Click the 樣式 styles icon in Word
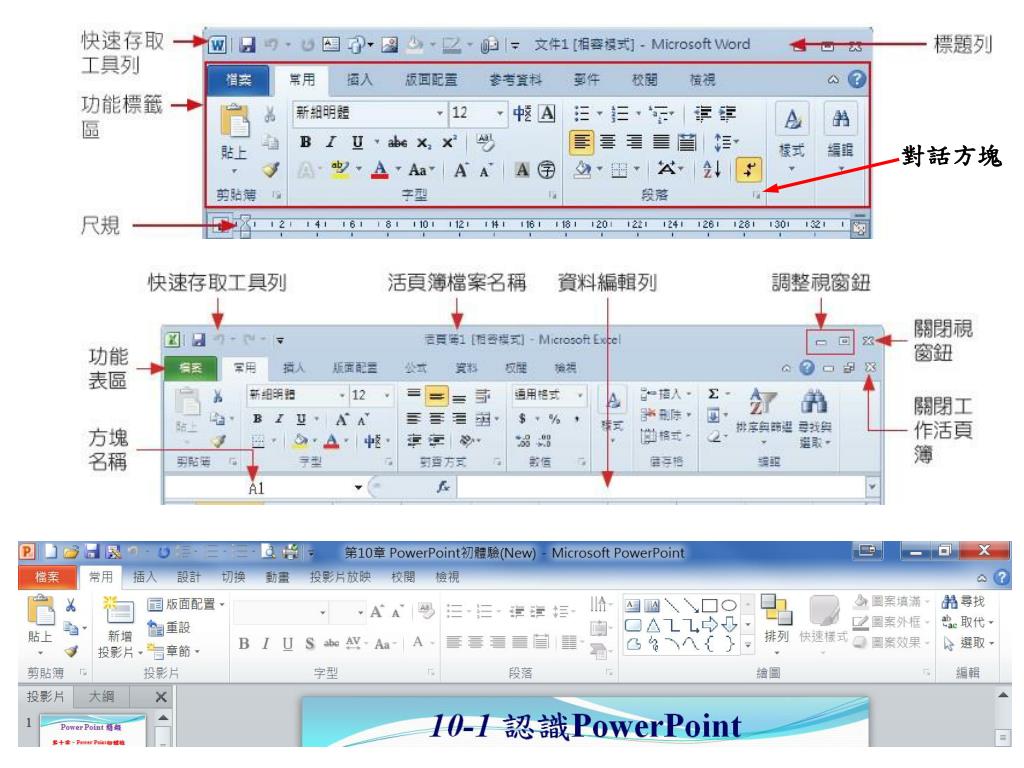The width and height of the screenshot is (1024, 768). point(792,121)
